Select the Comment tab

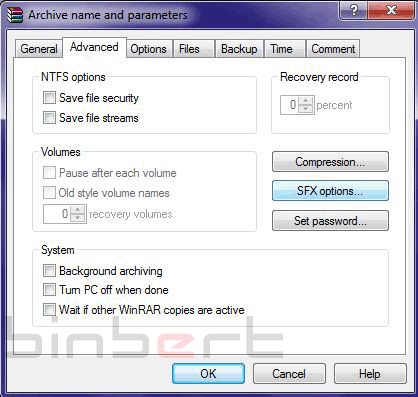point(333,49)
